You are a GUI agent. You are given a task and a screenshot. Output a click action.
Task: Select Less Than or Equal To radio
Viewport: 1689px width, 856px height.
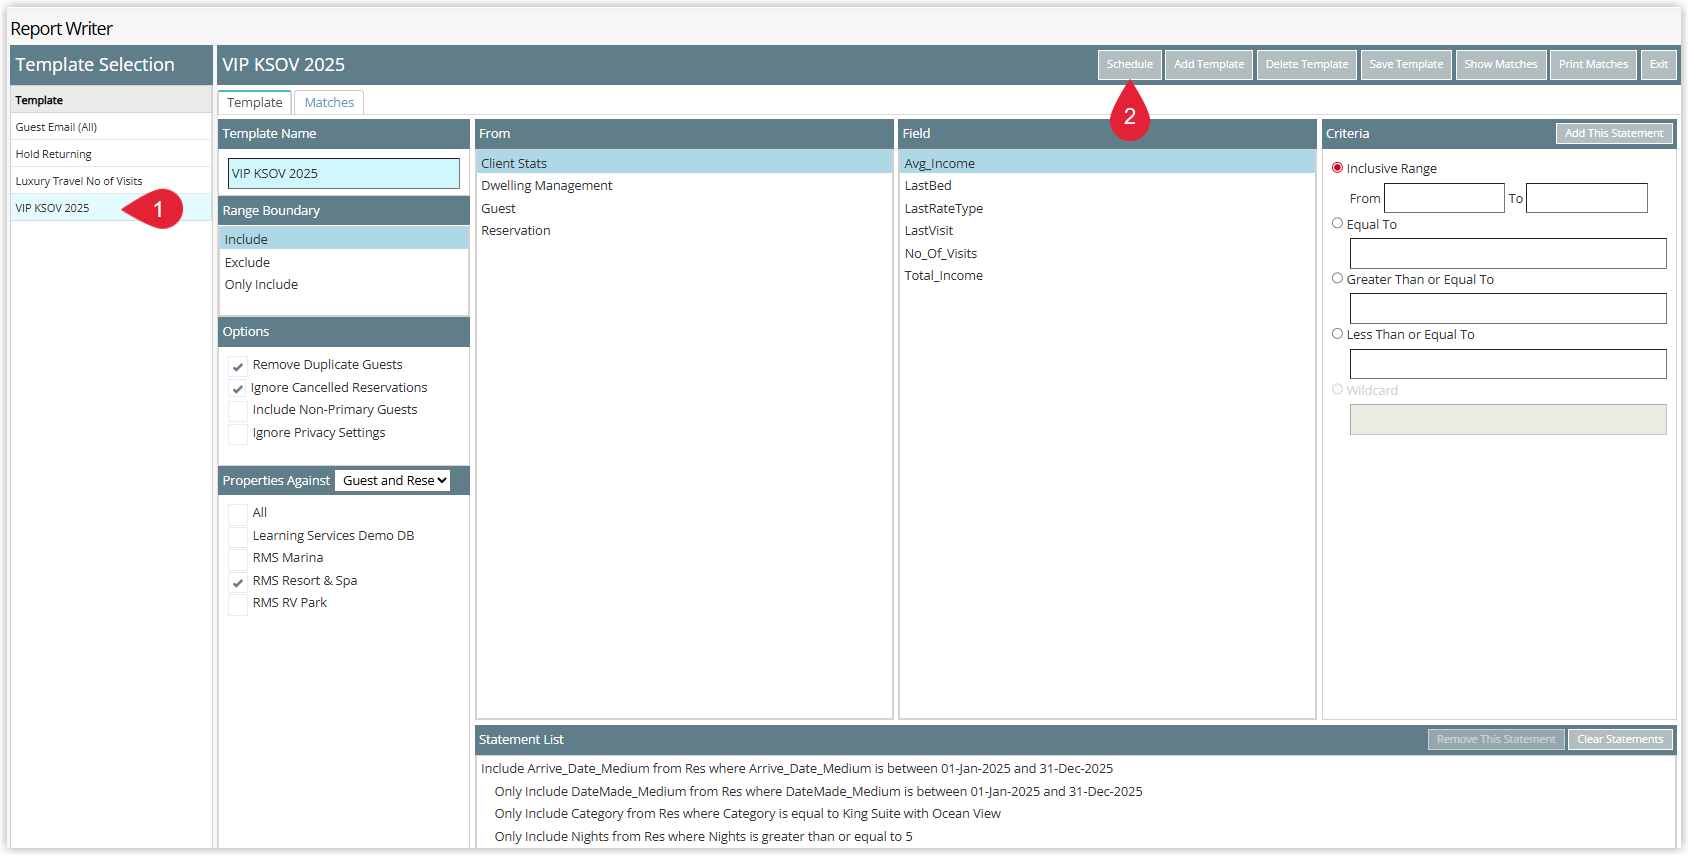pos(1337,334)
